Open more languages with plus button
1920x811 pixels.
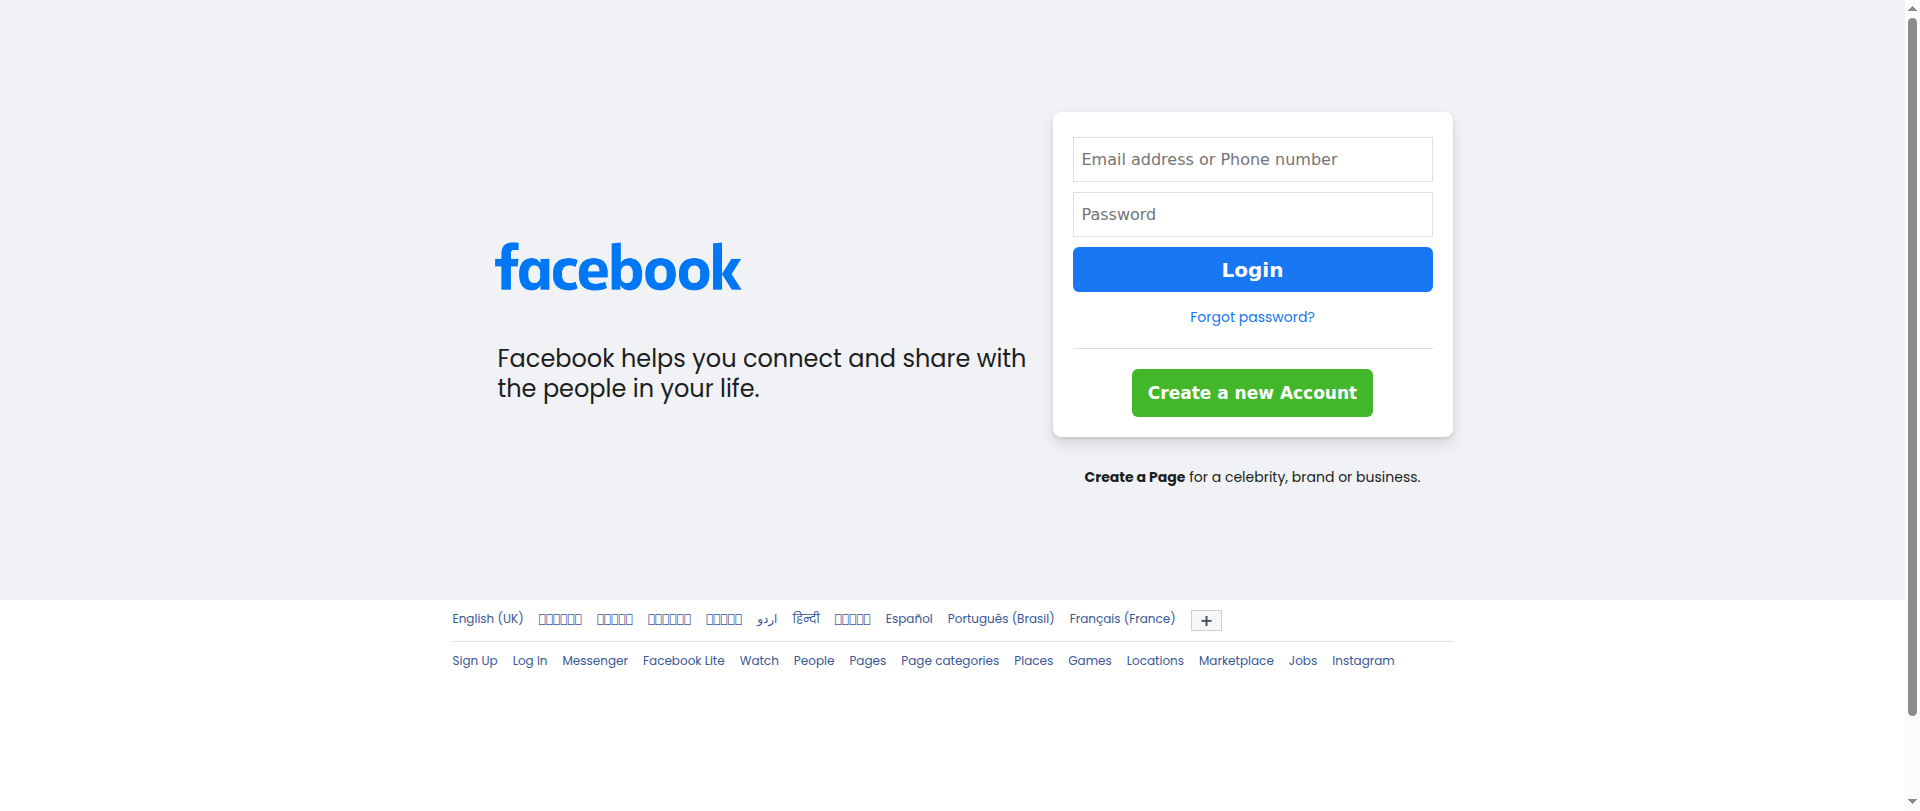click(1206, 621)
